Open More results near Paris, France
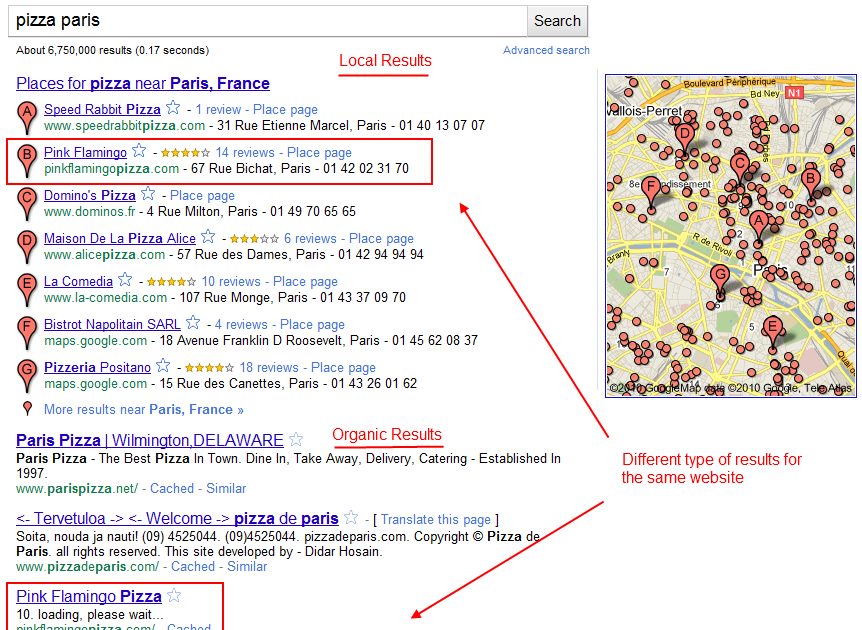The width and height of the screenshot is (862, 630). pyautogui.click(x=143, y=410)
